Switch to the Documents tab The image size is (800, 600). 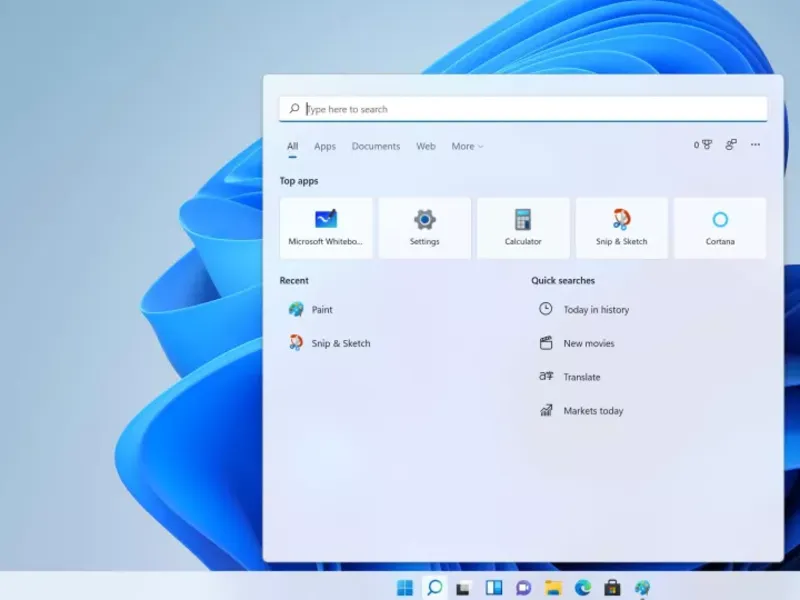(376, 146)
